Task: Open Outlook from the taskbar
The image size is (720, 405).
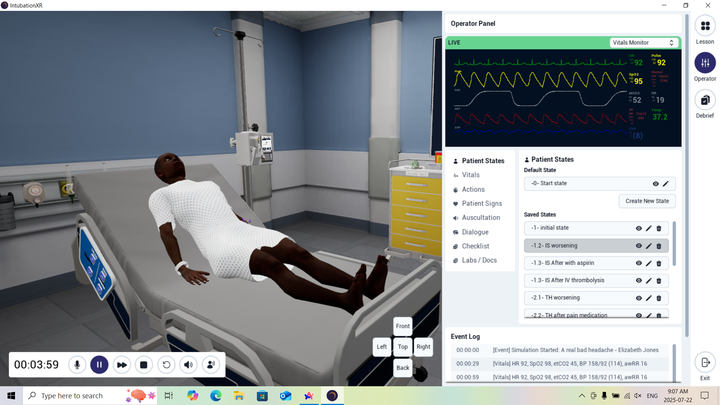Action: 286,396
